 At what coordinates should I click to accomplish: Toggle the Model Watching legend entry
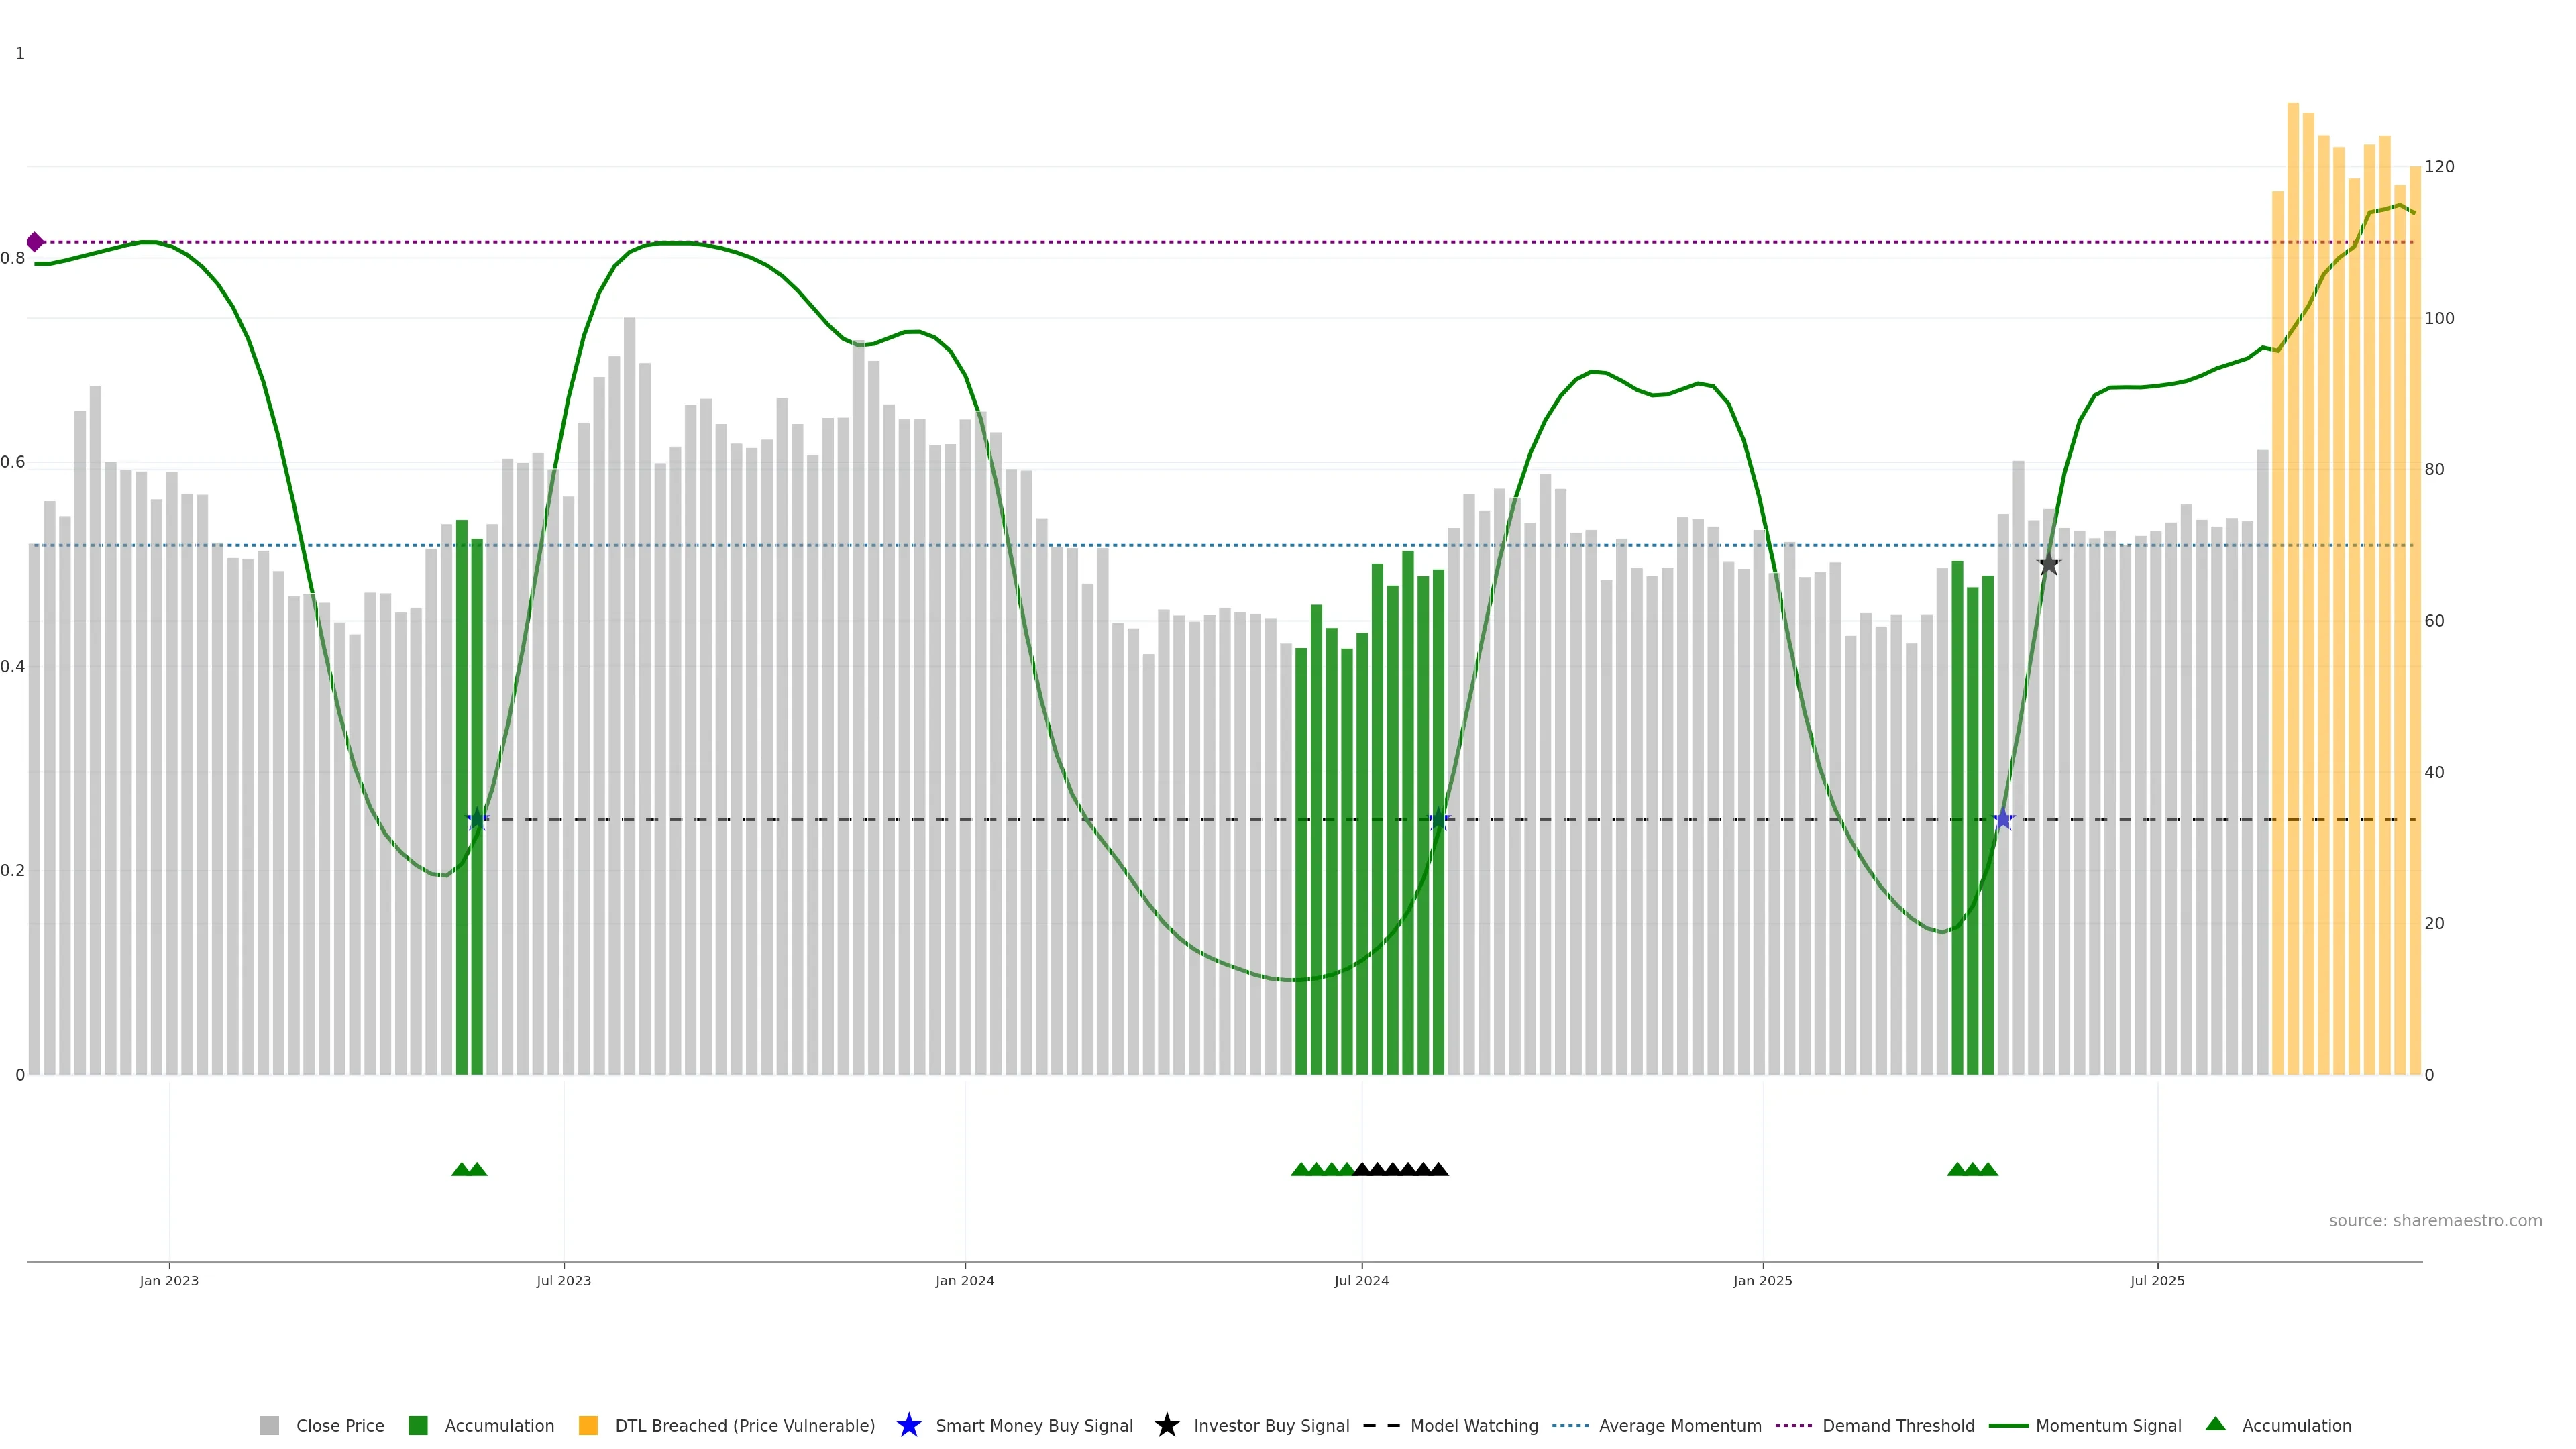click(x=1473, y=1425)
